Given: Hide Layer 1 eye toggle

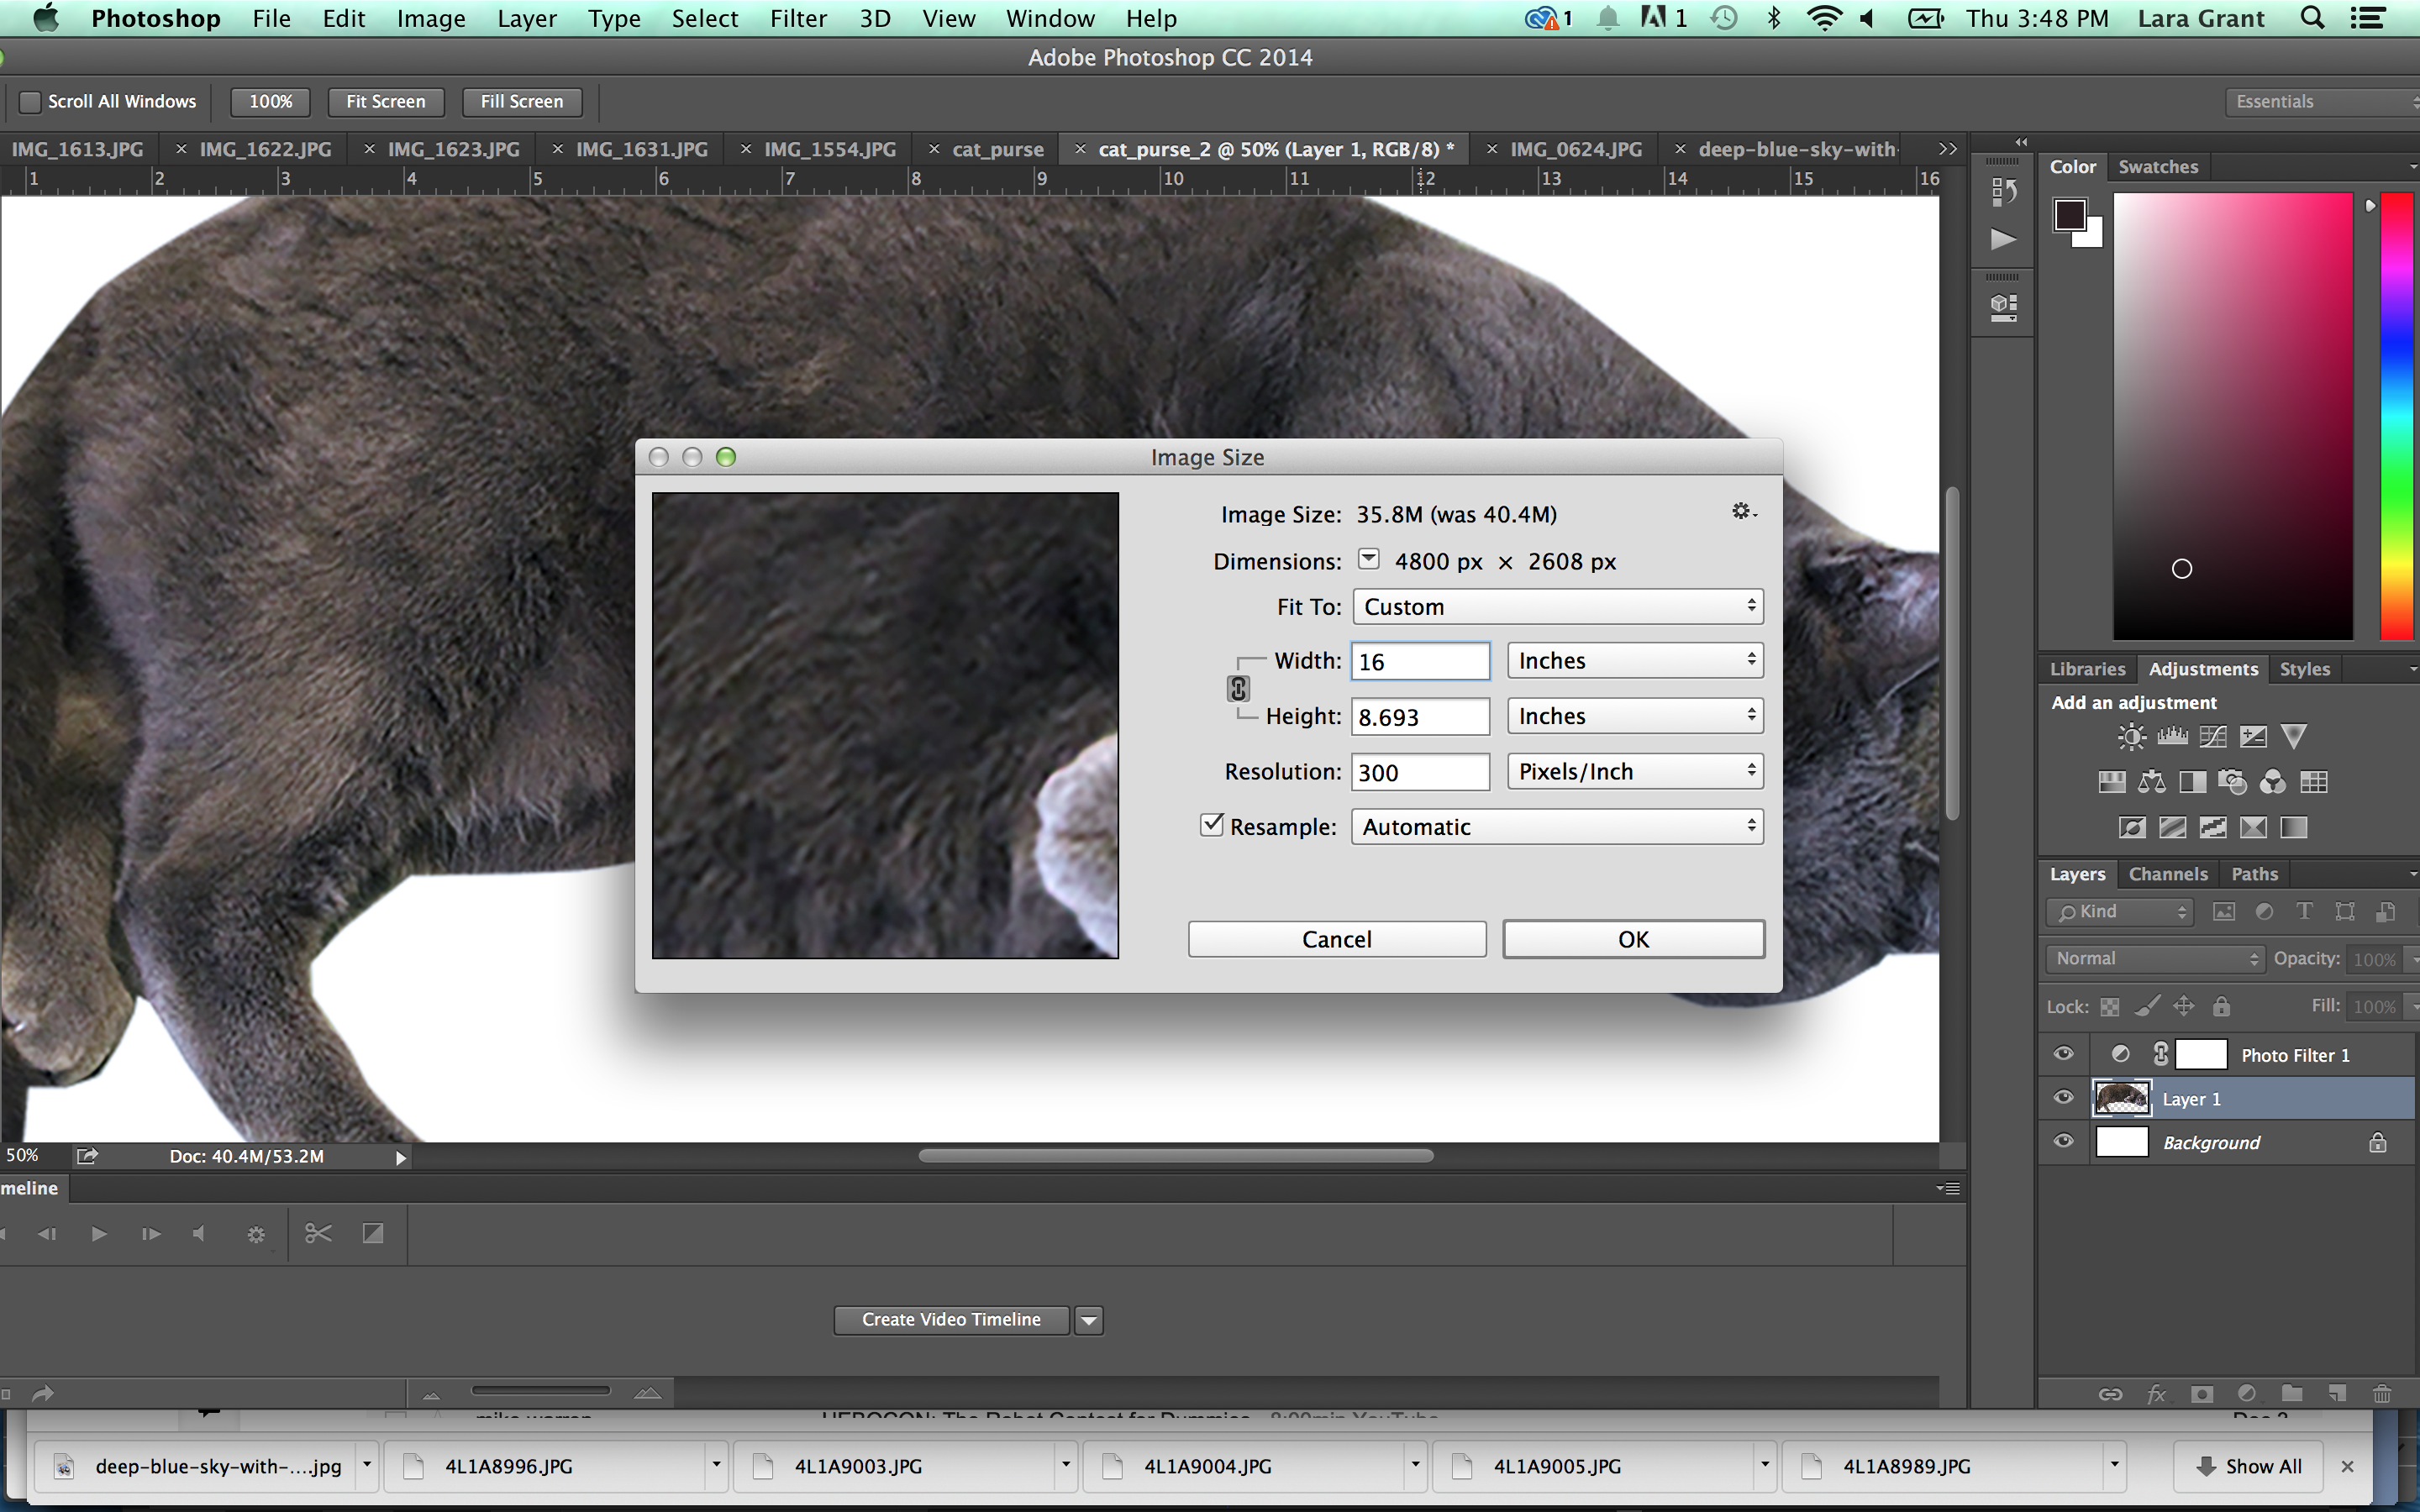Looking at the screenshot, I should point(2061,1097).
